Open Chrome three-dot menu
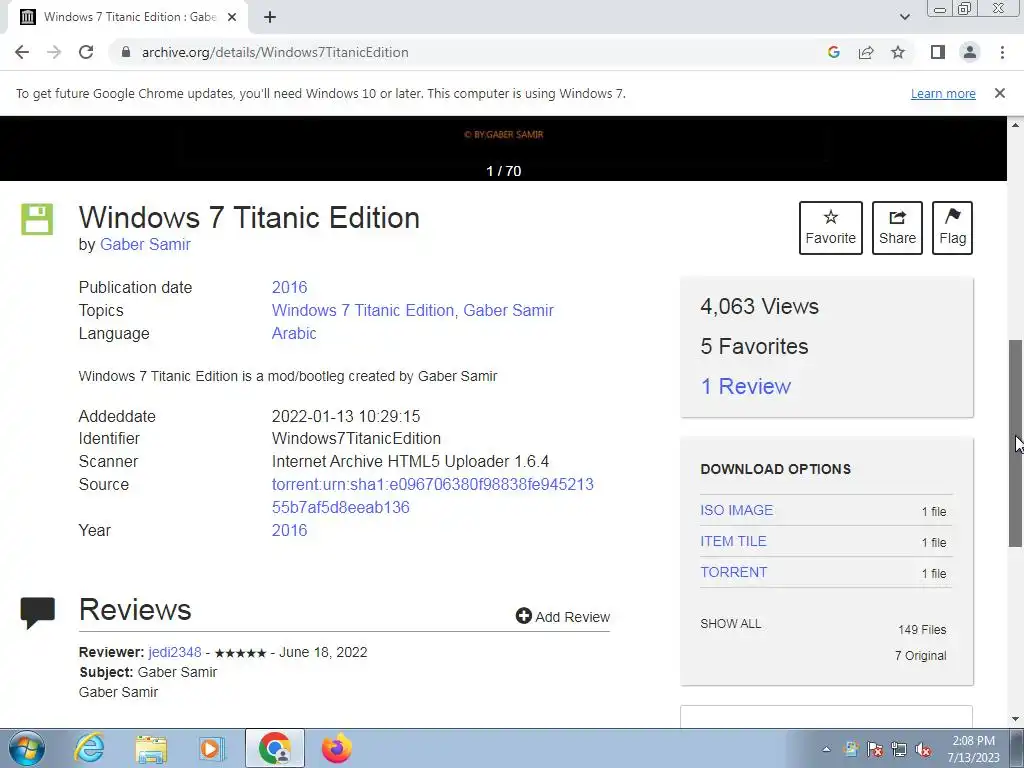1024x768 pixels. [1002, 52]
